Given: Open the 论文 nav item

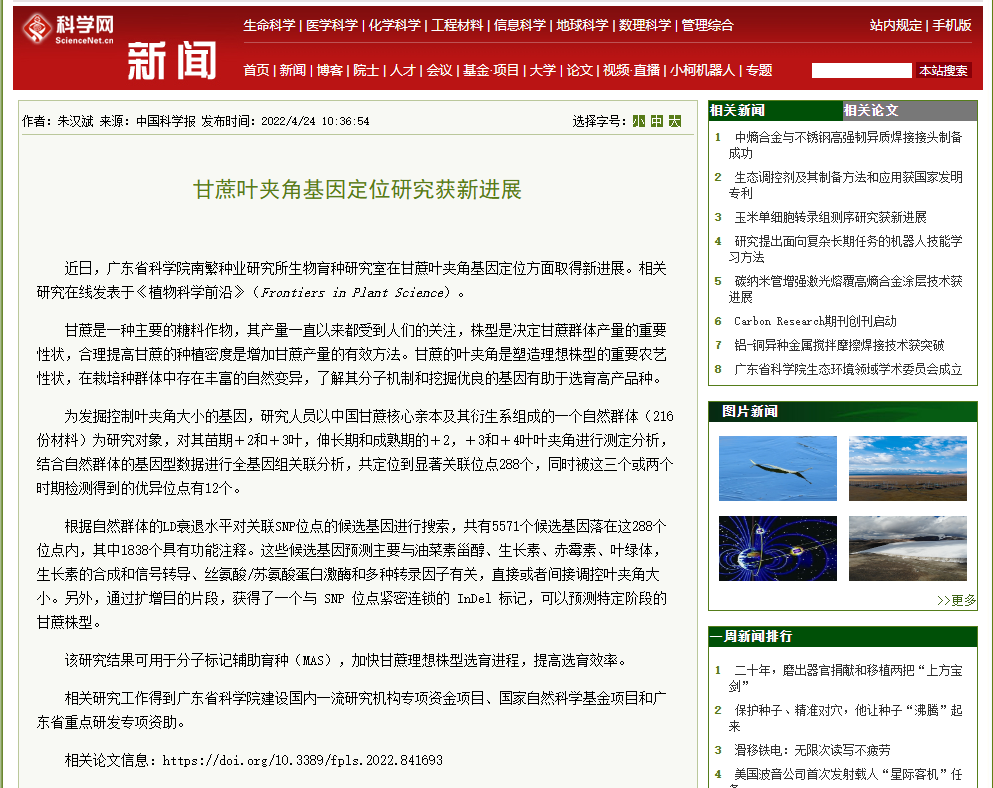Looking at the screenshot, I should pos(579,70).
